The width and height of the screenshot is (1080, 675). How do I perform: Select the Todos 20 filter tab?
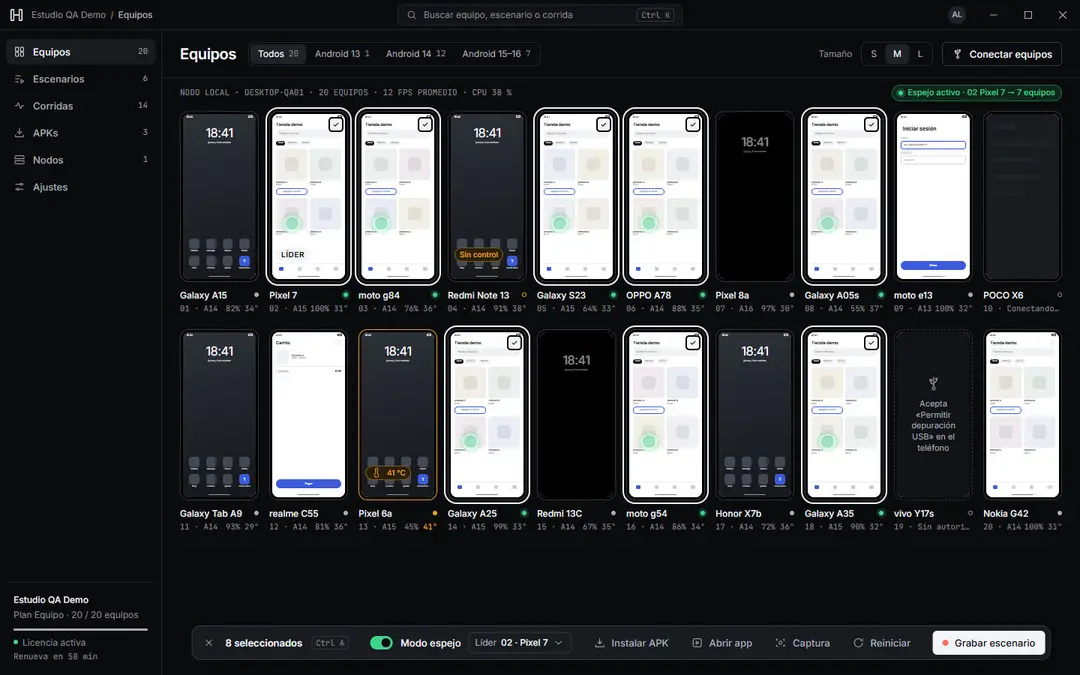(x=278, y=54)
